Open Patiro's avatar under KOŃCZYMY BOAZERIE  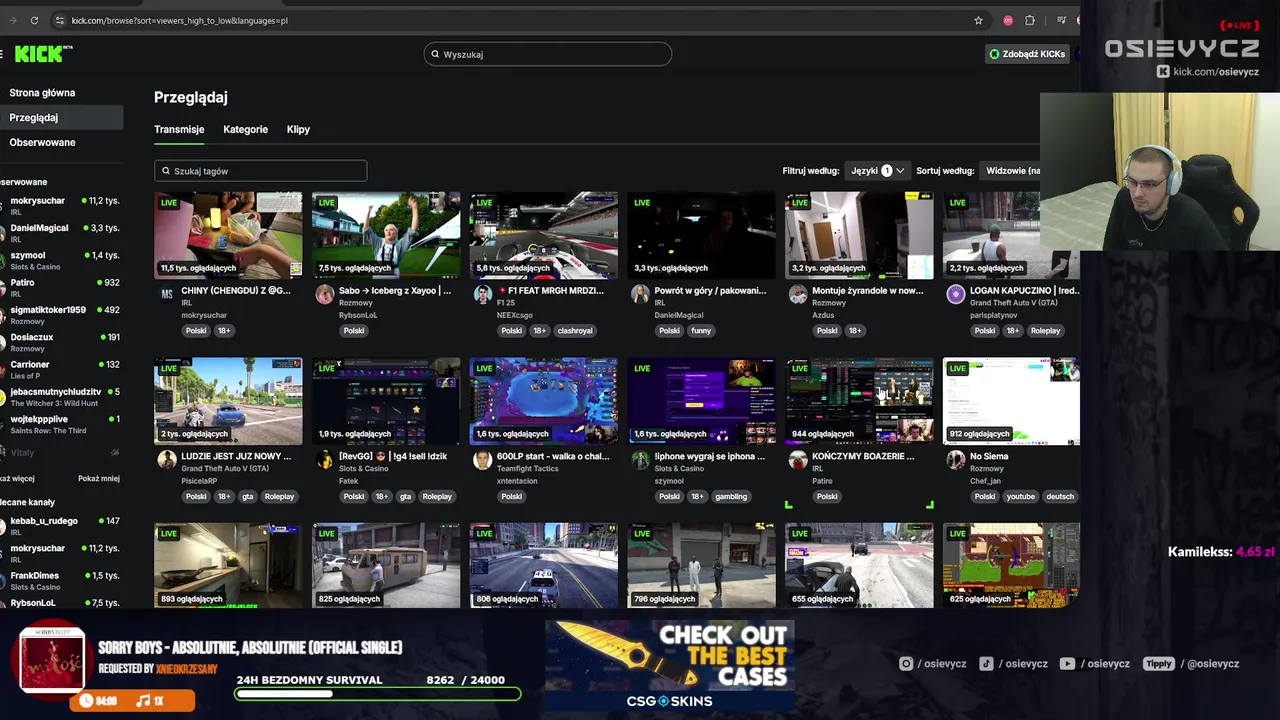[x=798, y=460]
